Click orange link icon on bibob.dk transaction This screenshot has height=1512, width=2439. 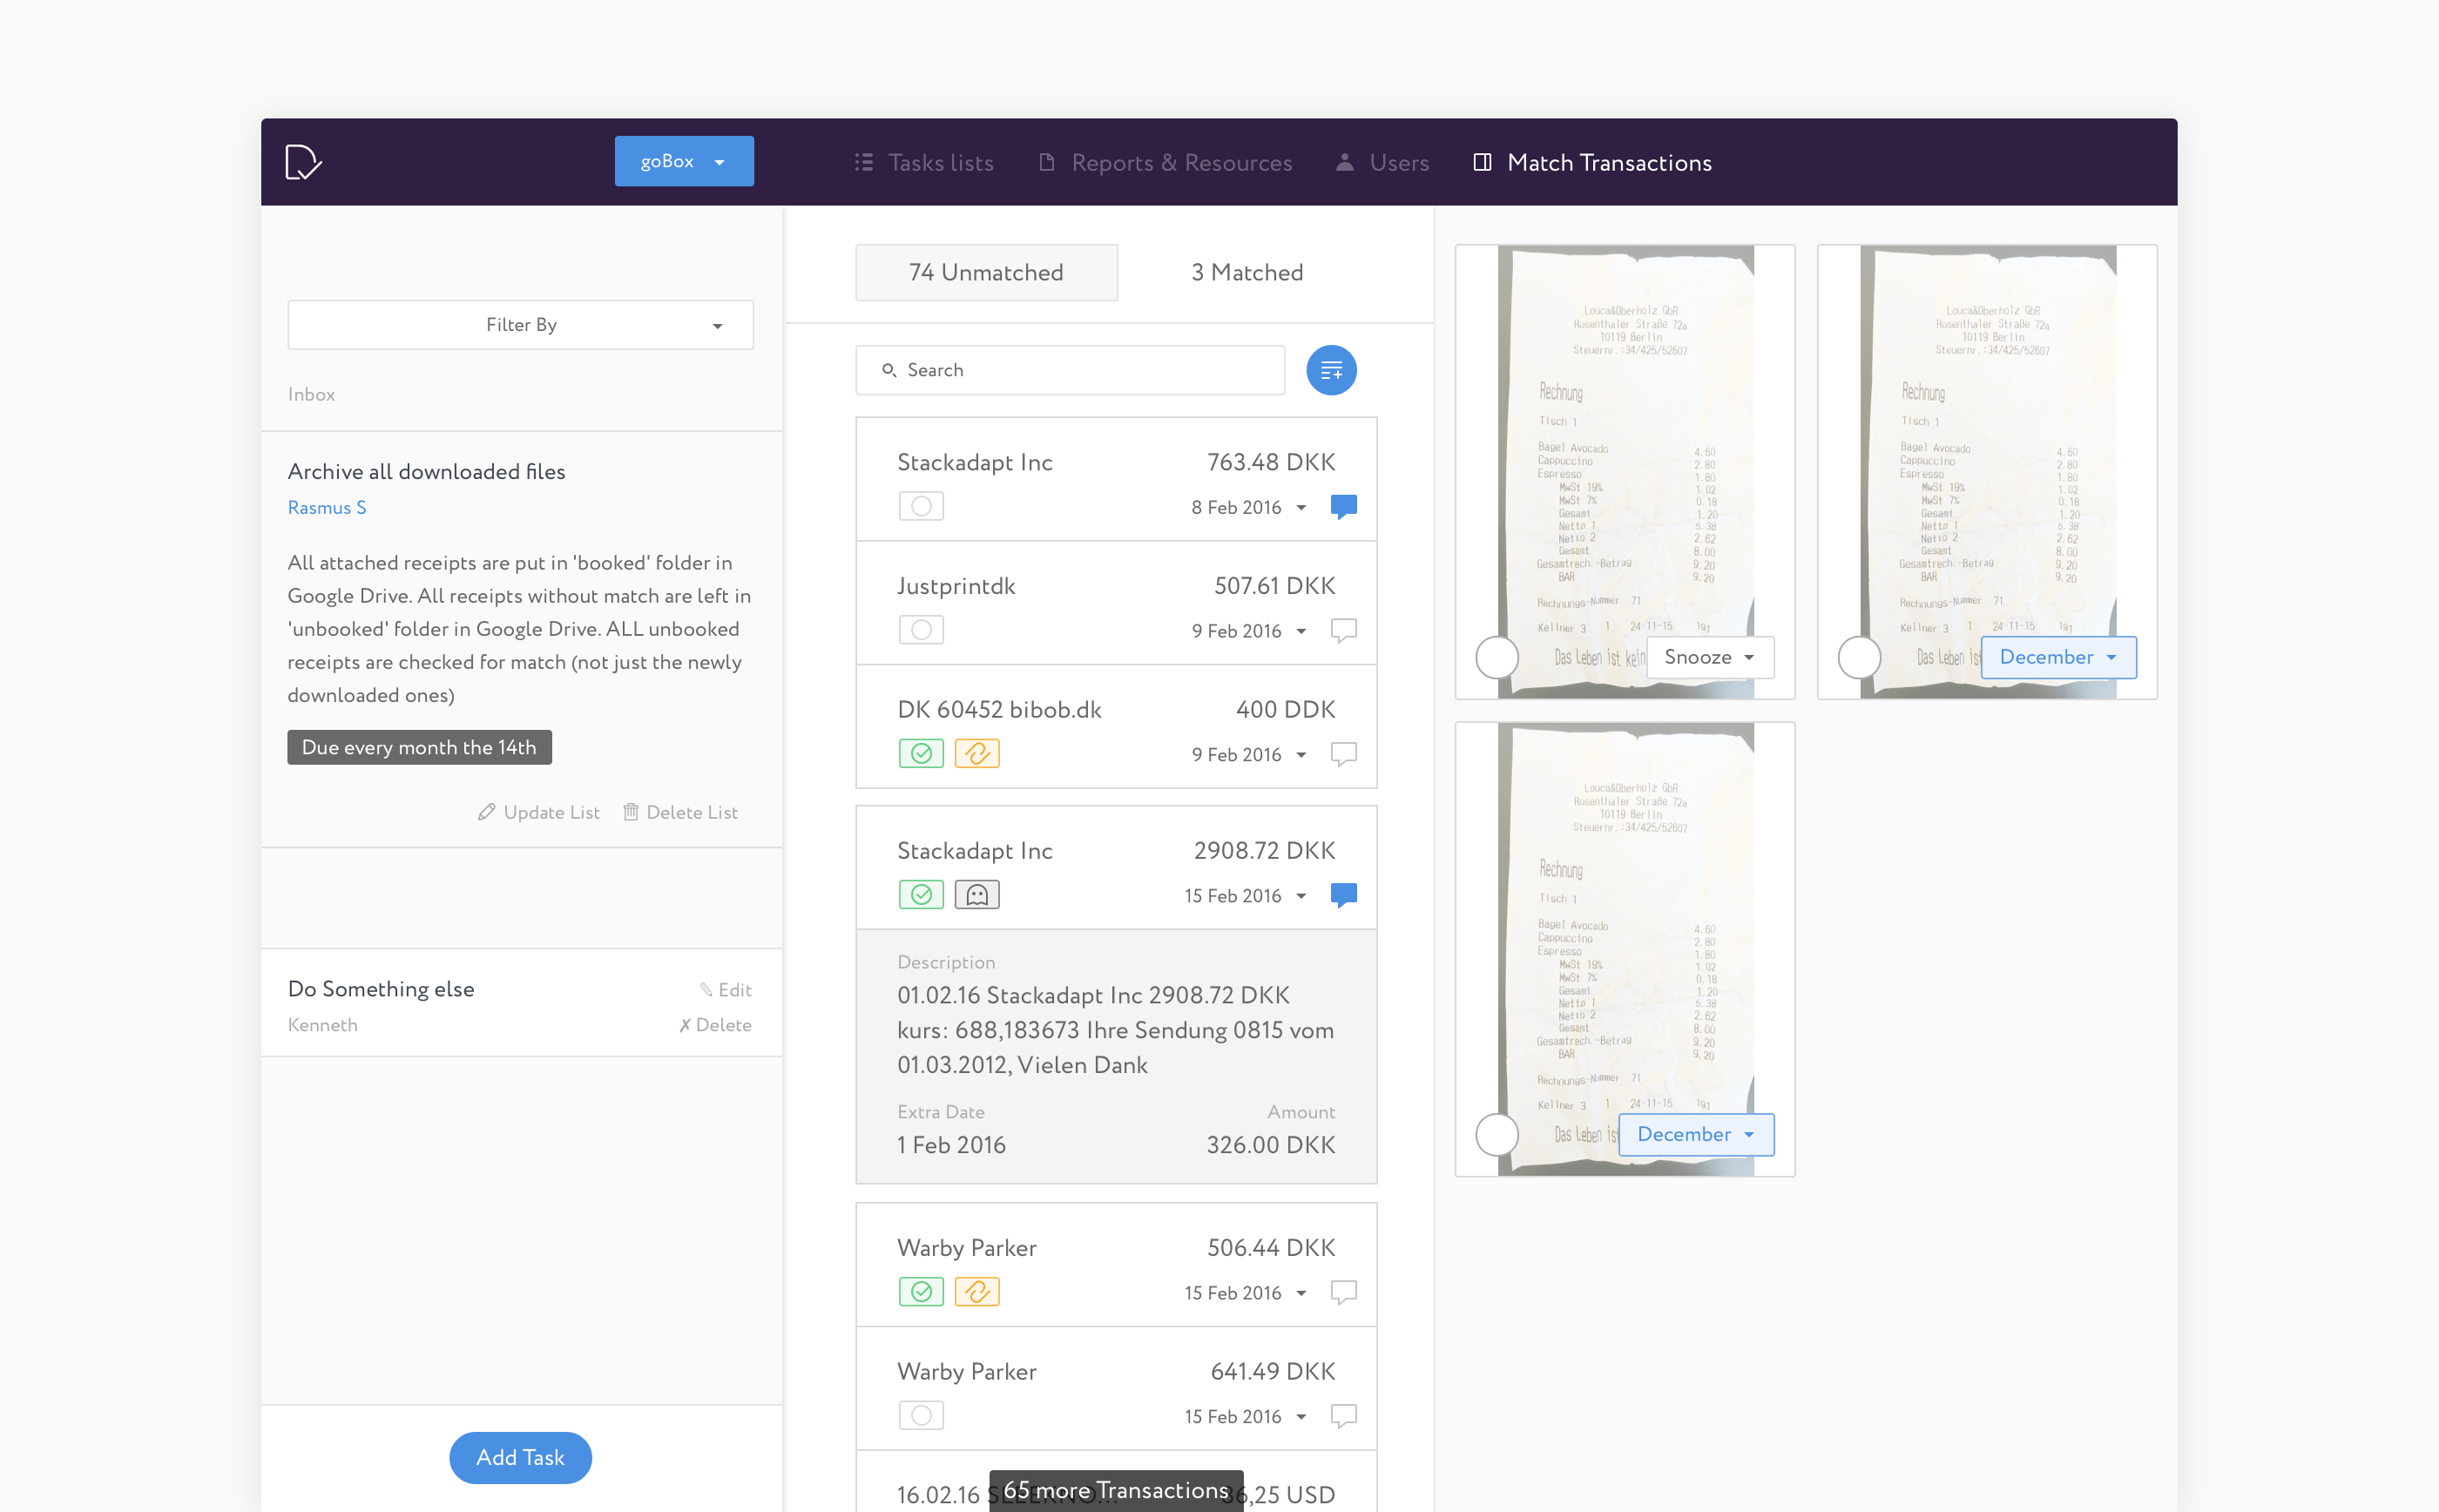[x=976, y=753]
